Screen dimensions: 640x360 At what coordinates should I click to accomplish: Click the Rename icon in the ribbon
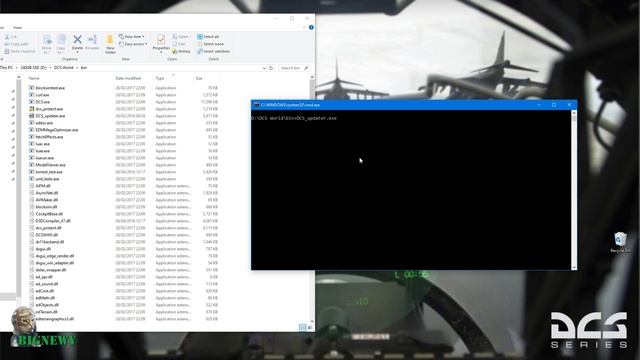tap(92, 40)
